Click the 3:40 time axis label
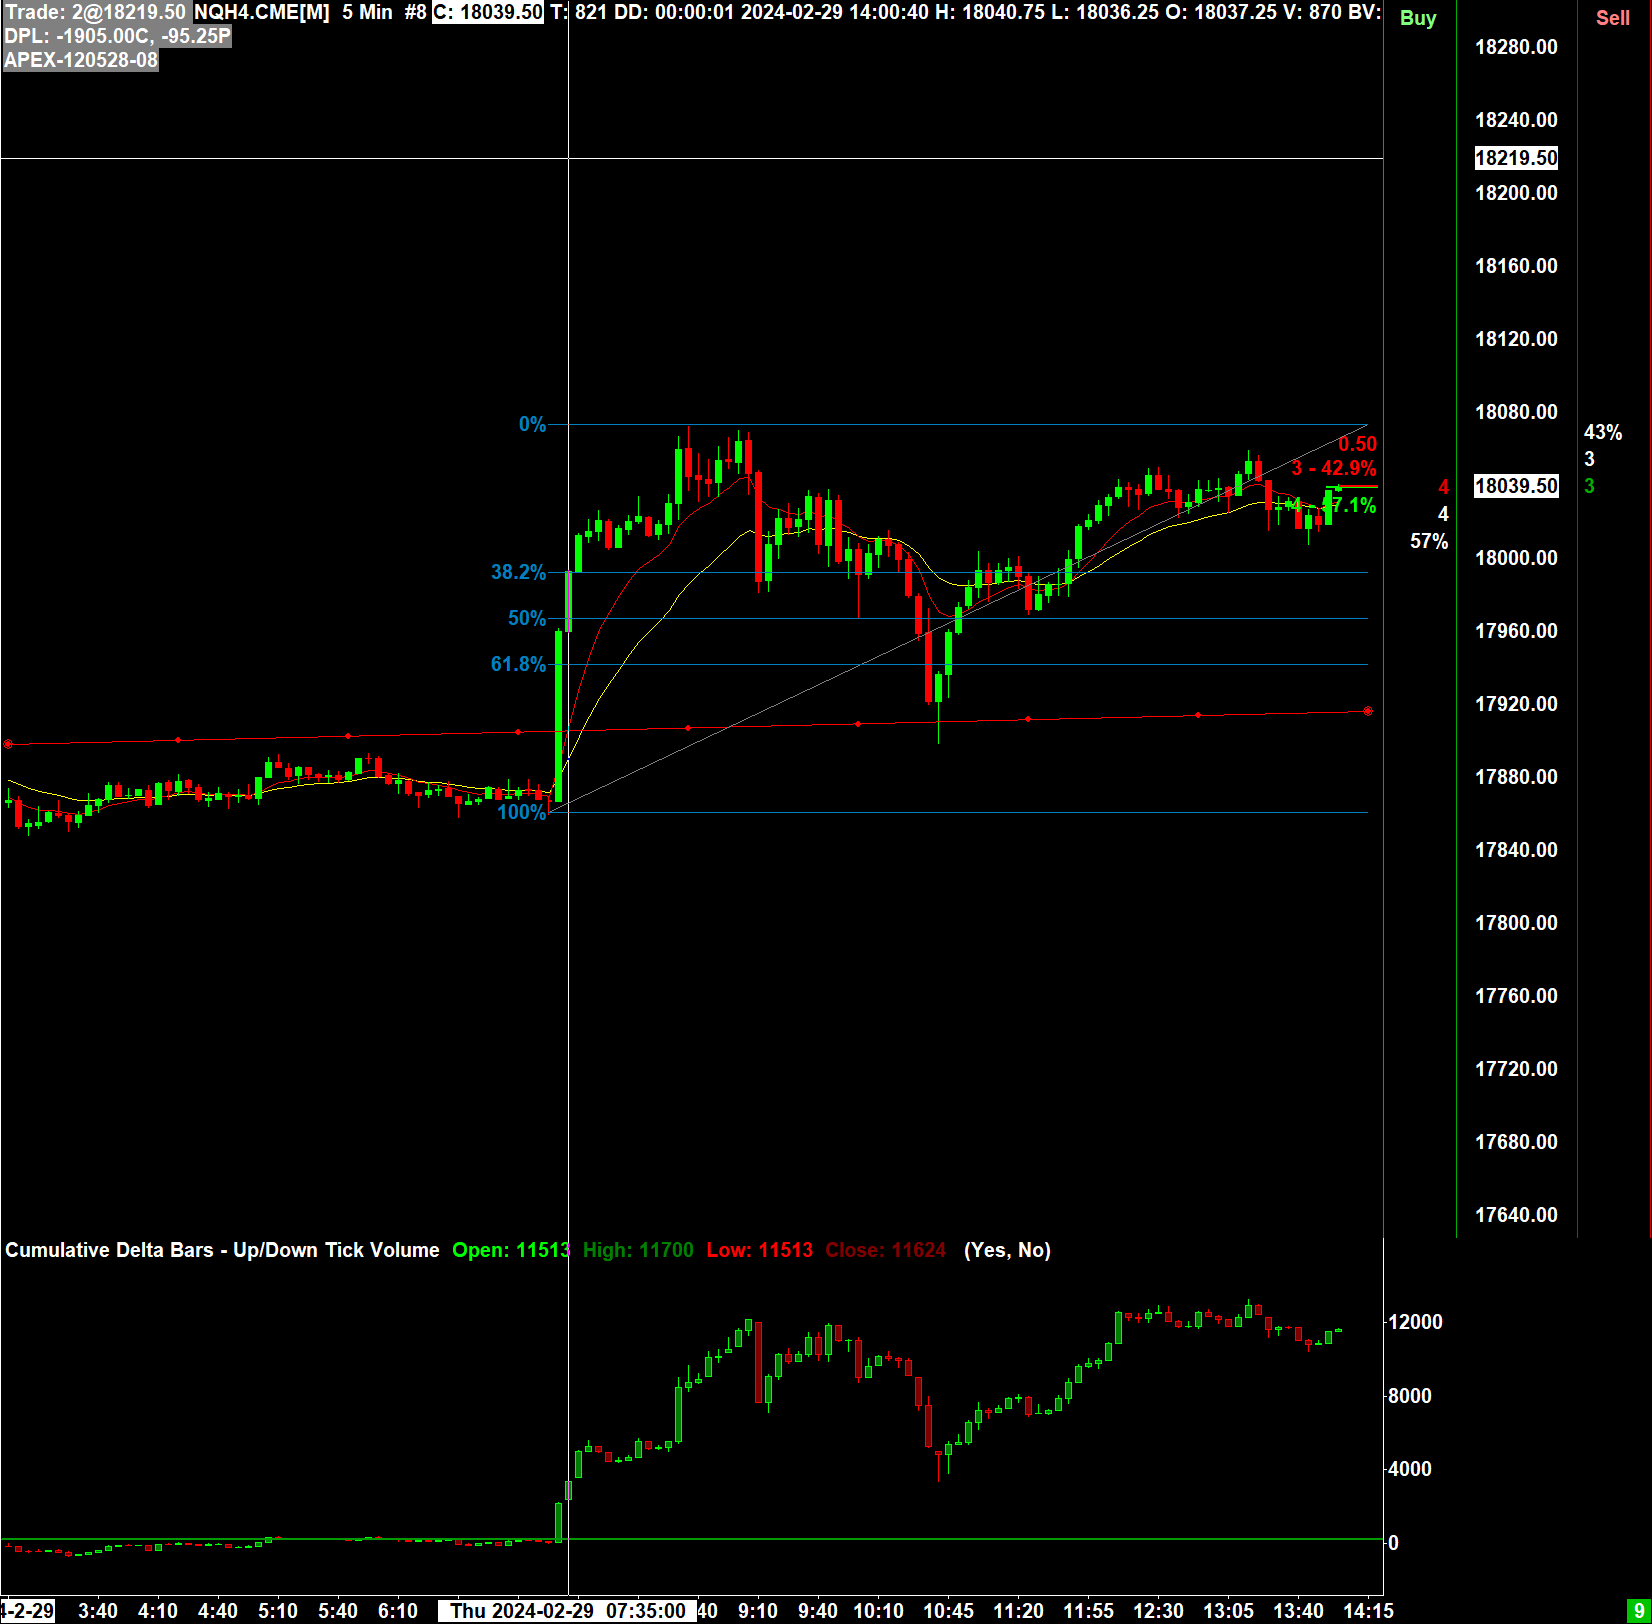Image resolution: width=1652 pixels, height=1624 pixels. point(98,1611)
